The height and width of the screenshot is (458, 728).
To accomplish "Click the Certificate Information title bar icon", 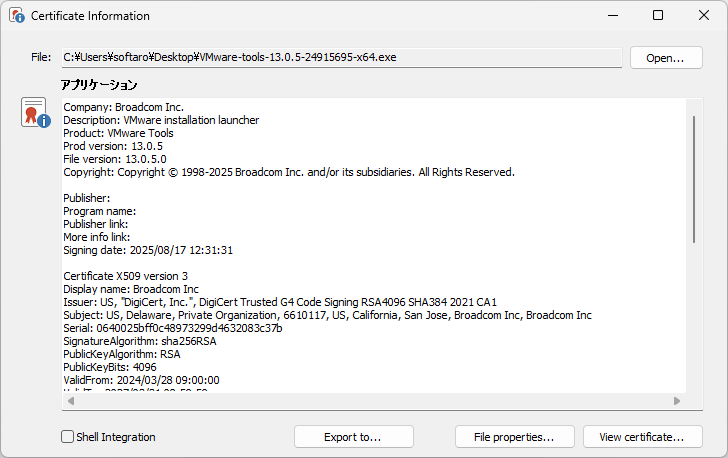I will (x=16, y=16).
